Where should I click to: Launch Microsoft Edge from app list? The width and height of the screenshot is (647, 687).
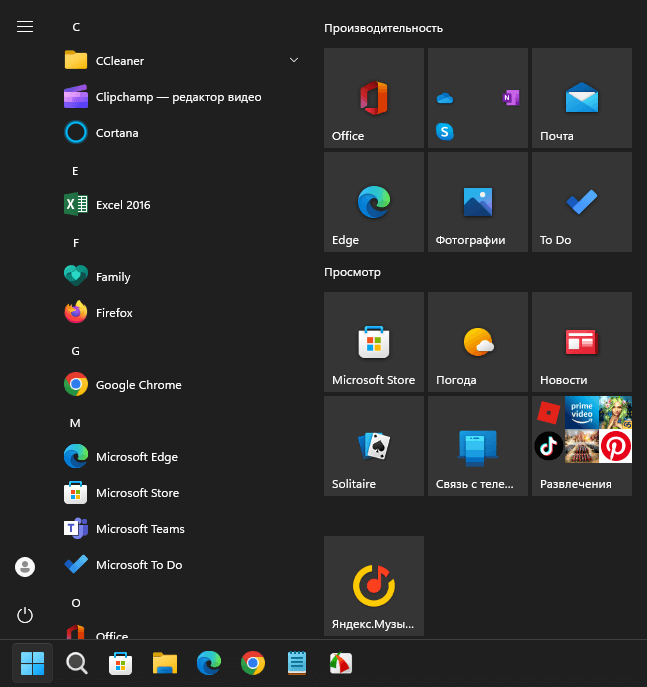tap(182, 457)
